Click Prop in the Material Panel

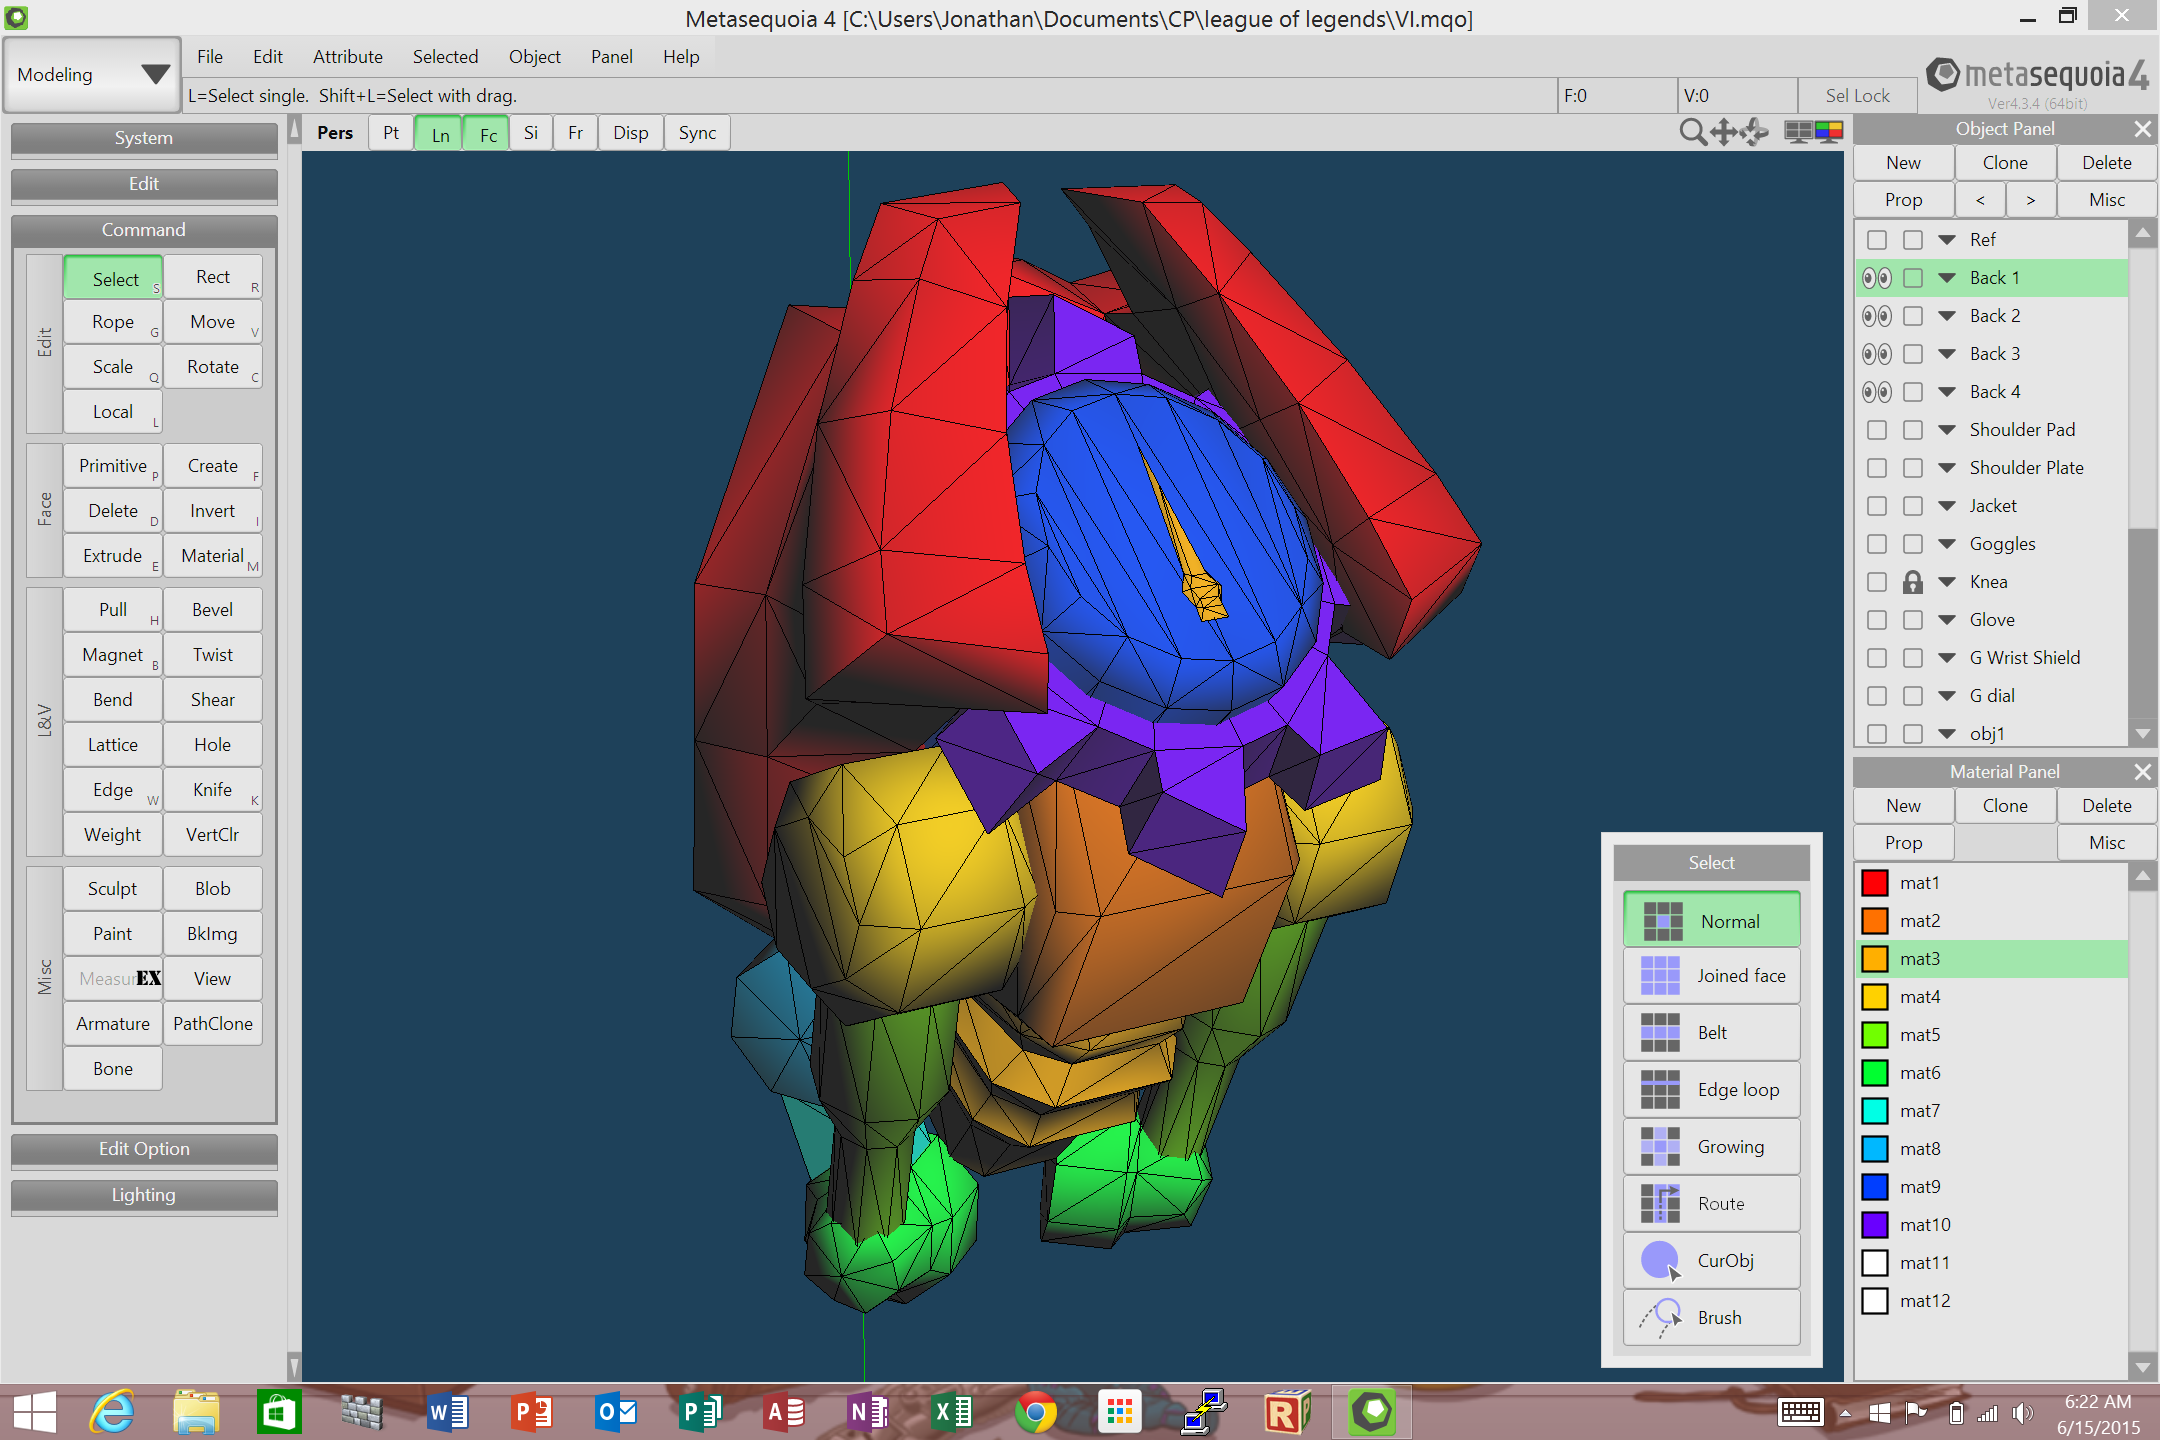(1904, 843)
